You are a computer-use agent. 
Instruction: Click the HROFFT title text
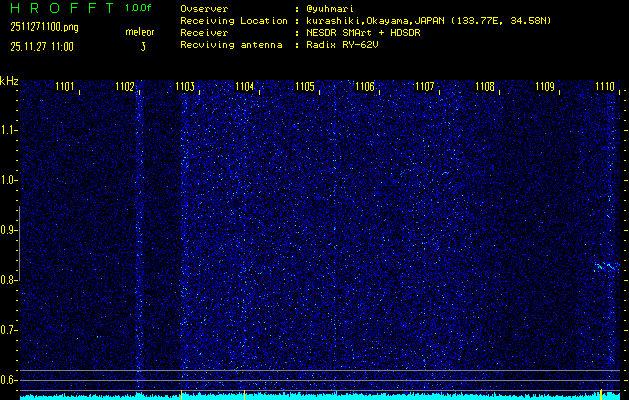(x=62, y=8)
